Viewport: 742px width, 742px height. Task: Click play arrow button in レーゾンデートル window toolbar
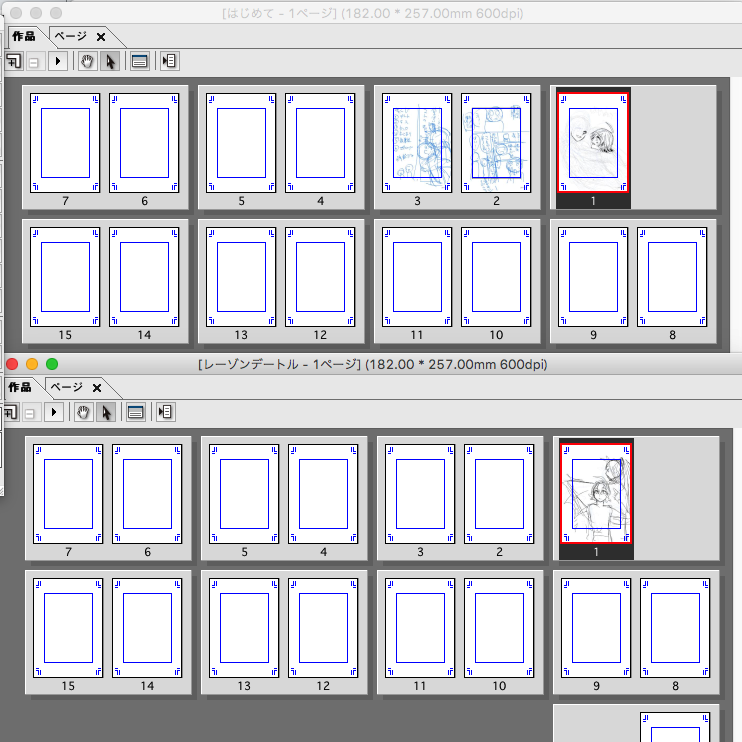coord(54,413)
